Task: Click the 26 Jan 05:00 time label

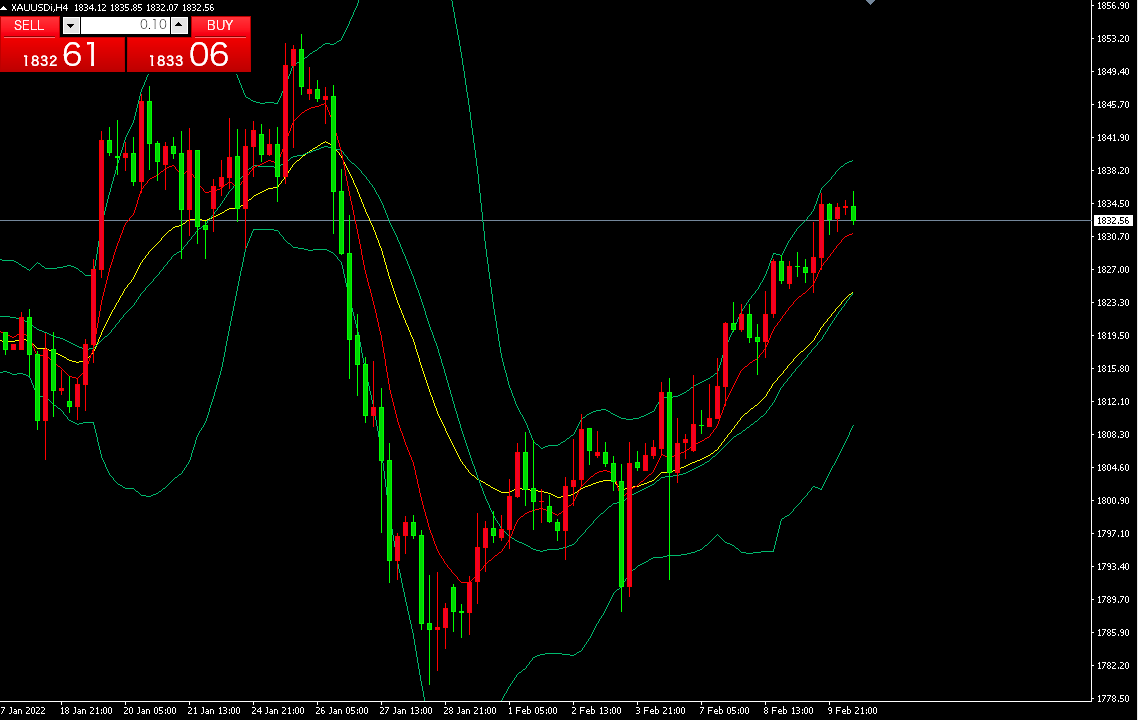Action: coord(342,711)
